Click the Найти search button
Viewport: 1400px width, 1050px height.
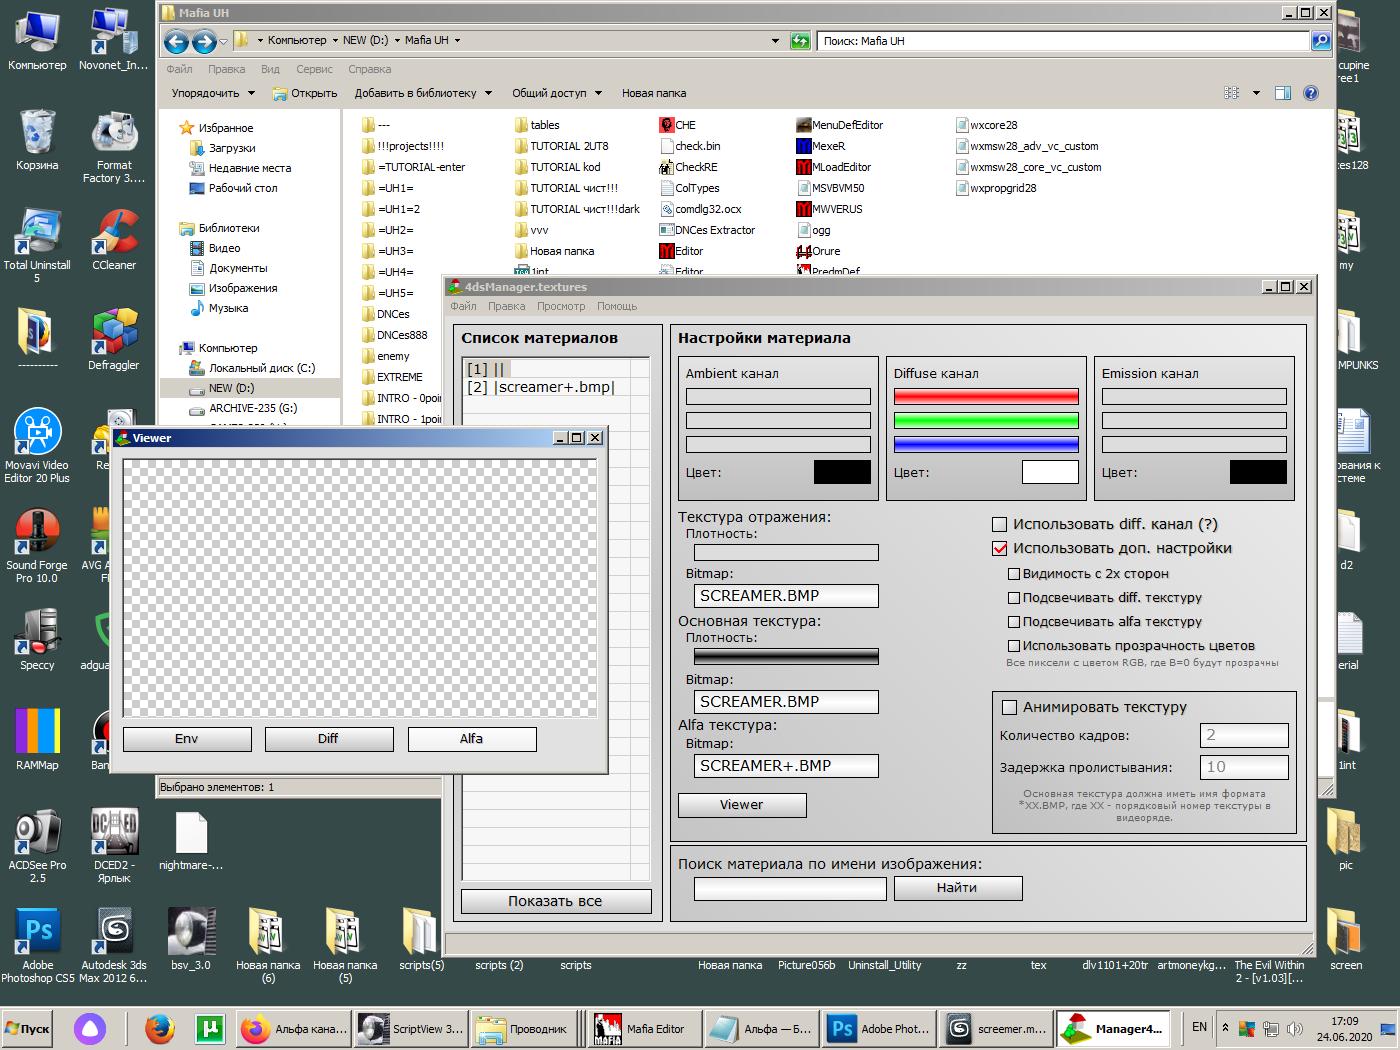tap(958, 888)
